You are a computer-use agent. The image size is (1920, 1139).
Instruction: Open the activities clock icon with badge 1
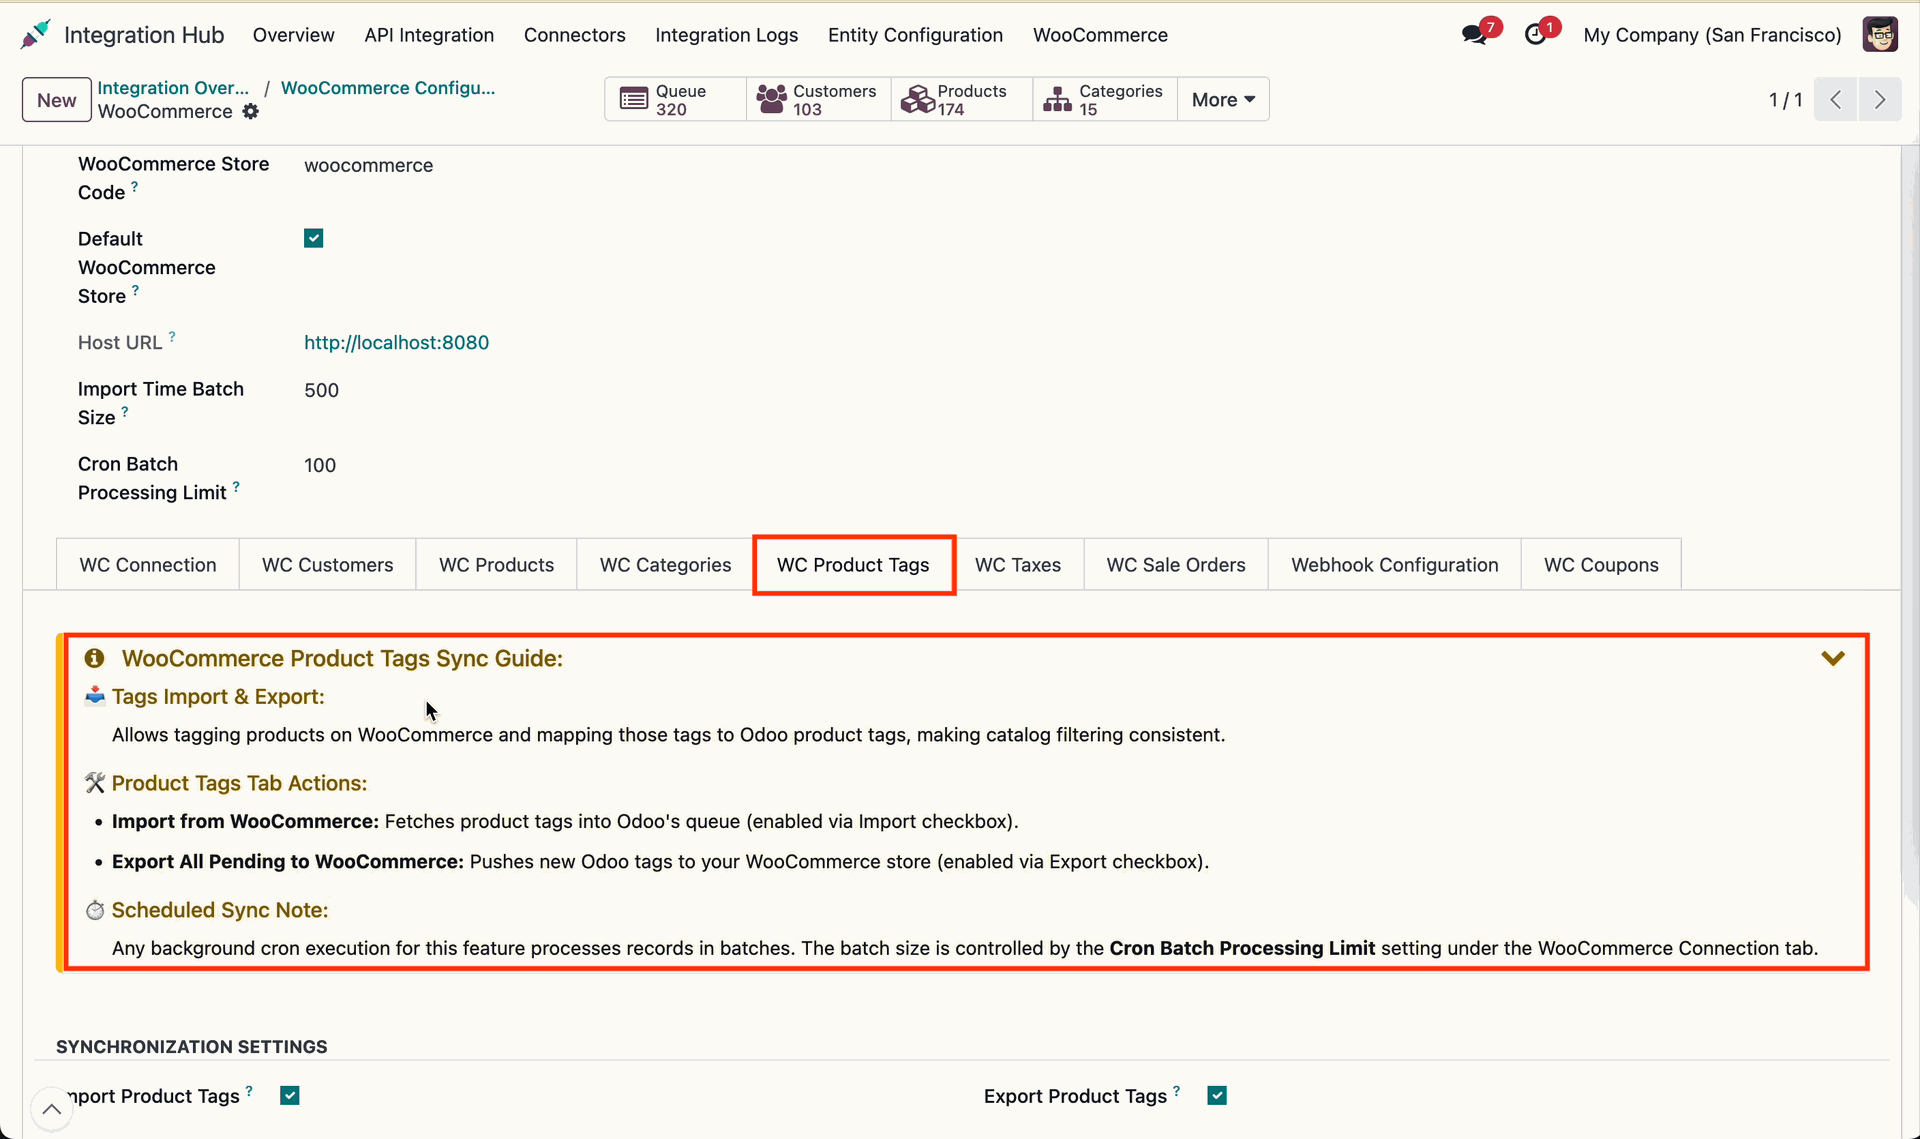(x=1535, y=35)
